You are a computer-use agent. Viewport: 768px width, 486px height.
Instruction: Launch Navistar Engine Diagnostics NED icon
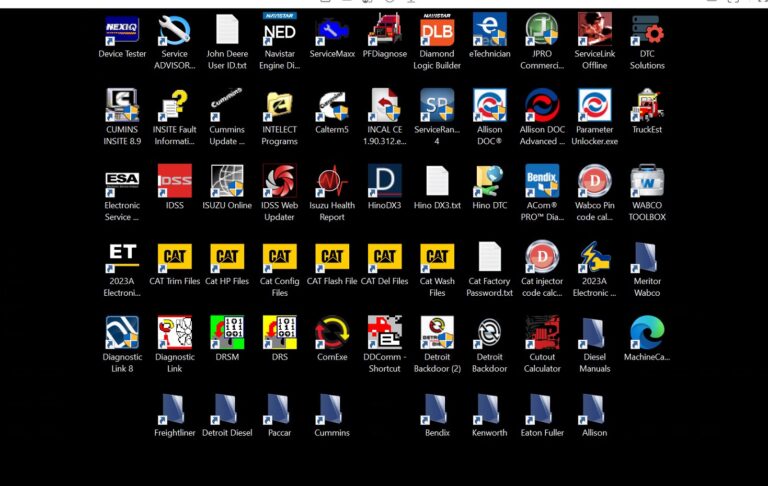tap(280, 29)
